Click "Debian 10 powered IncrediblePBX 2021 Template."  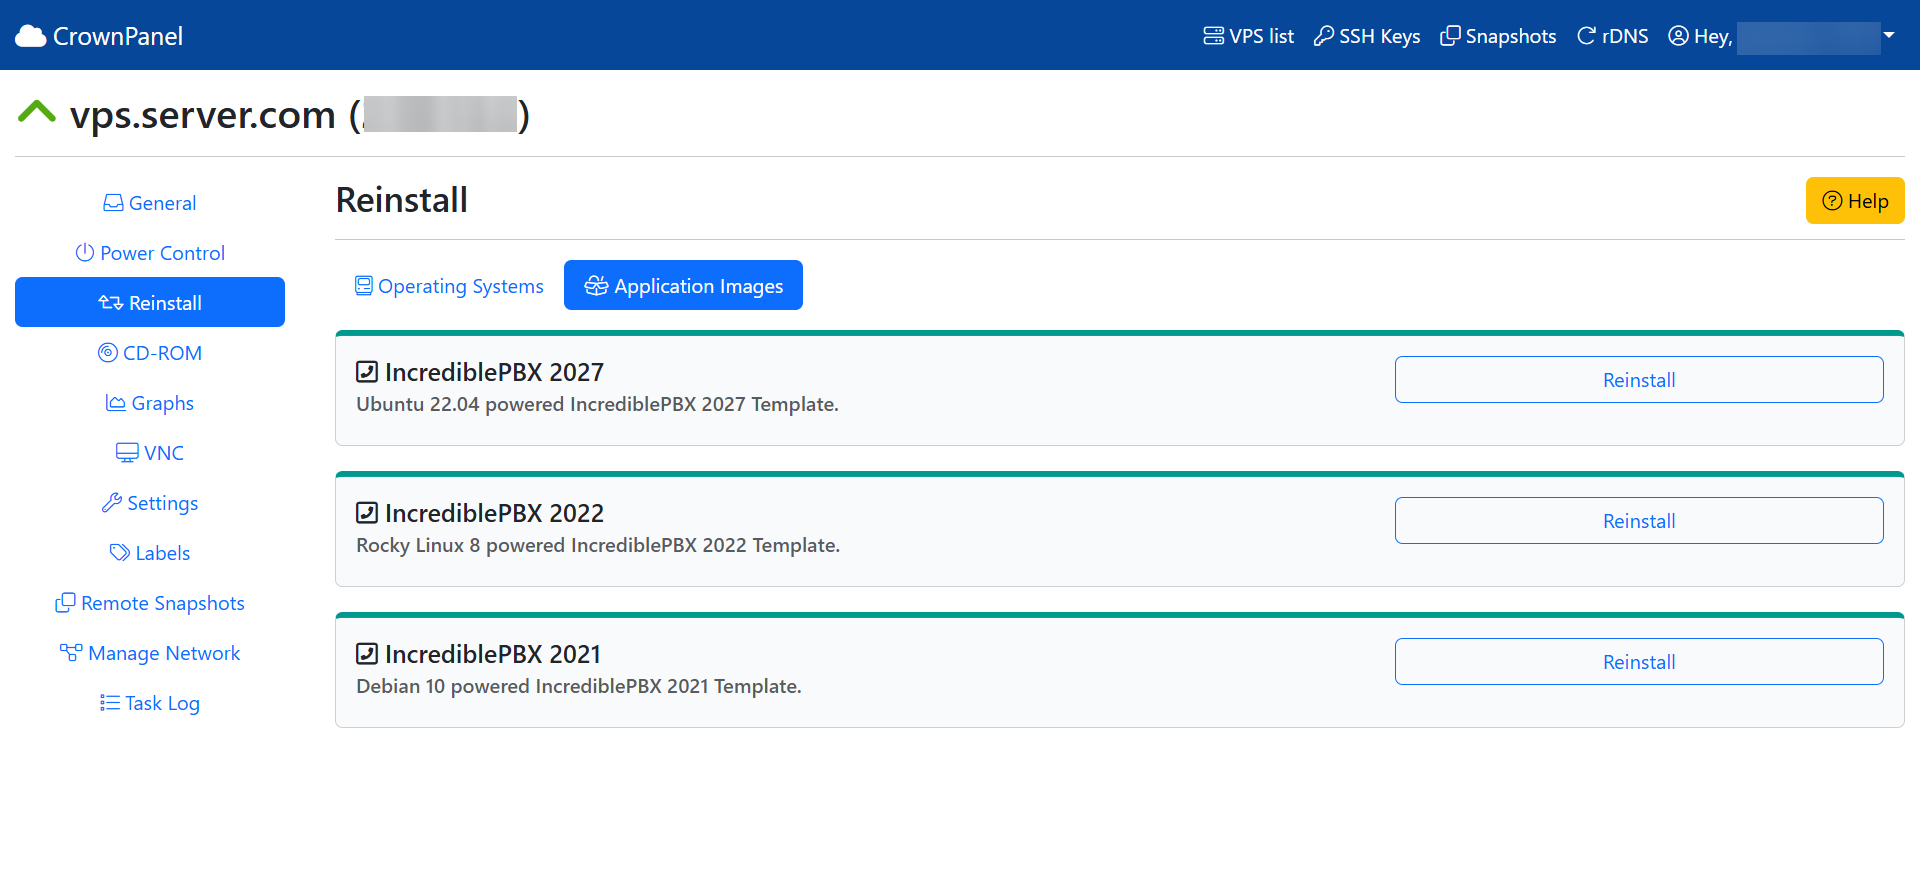pyautogui.click(x=579, y=686)
